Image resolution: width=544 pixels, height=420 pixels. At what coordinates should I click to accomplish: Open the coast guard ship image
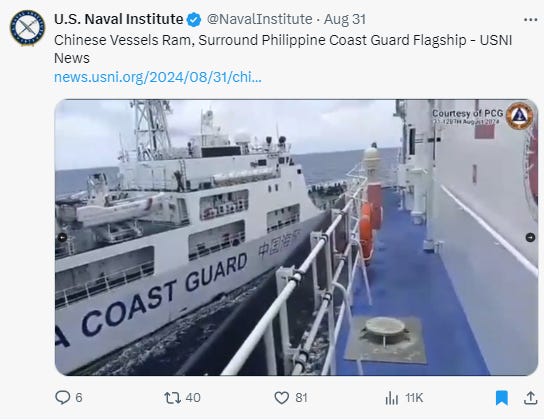pos(296,238)
